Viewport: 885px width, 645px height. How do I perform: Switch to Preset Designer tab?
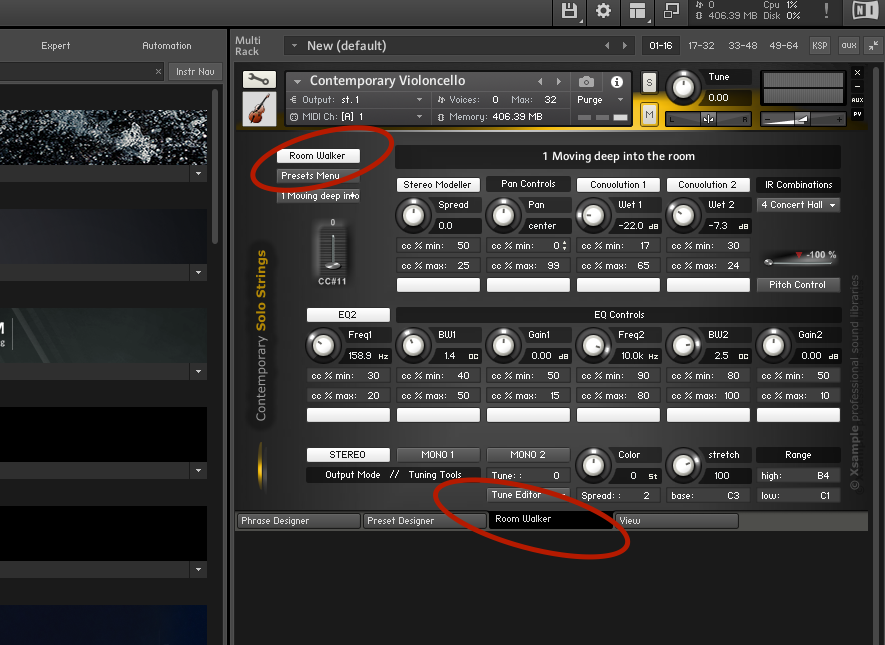(x=424, y=521)
